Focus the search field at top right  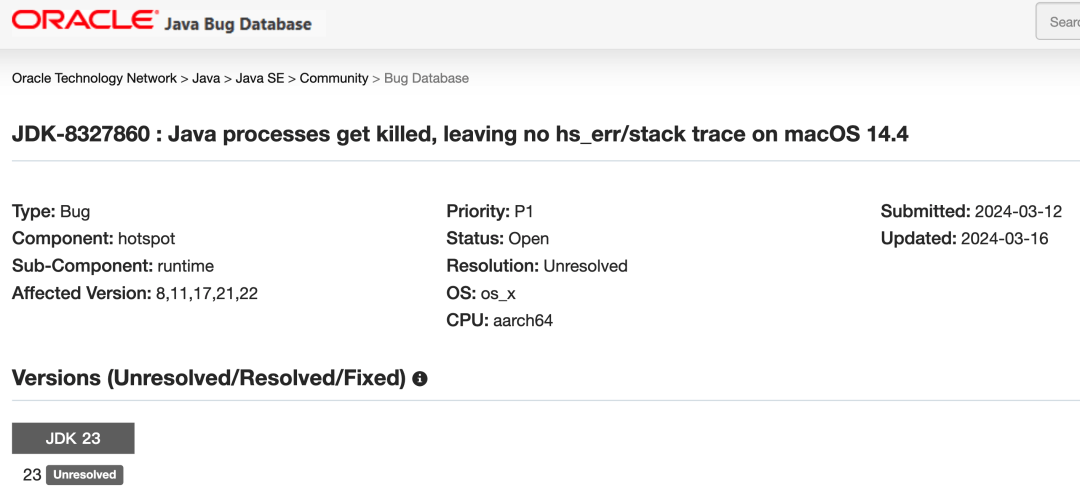pyautogui.click(x=1060, y=22)
